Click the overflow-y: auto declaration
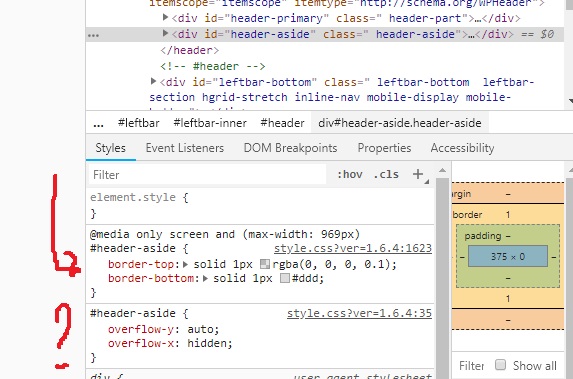The image size is (573, 379). 163,329
